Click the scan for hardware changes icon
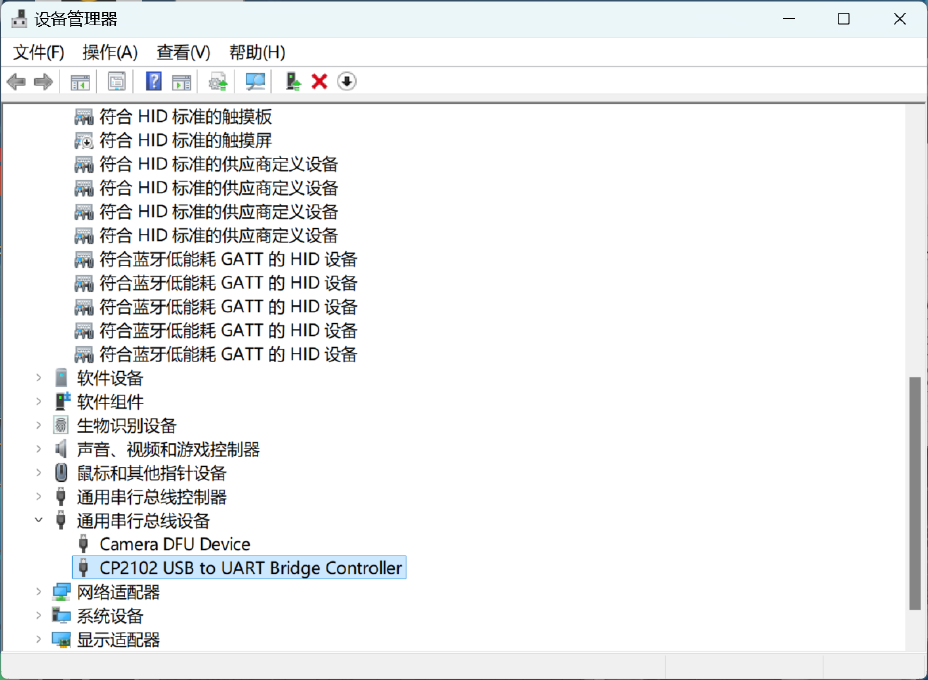The width and height of the screenshot is (928, 680). 254,81
